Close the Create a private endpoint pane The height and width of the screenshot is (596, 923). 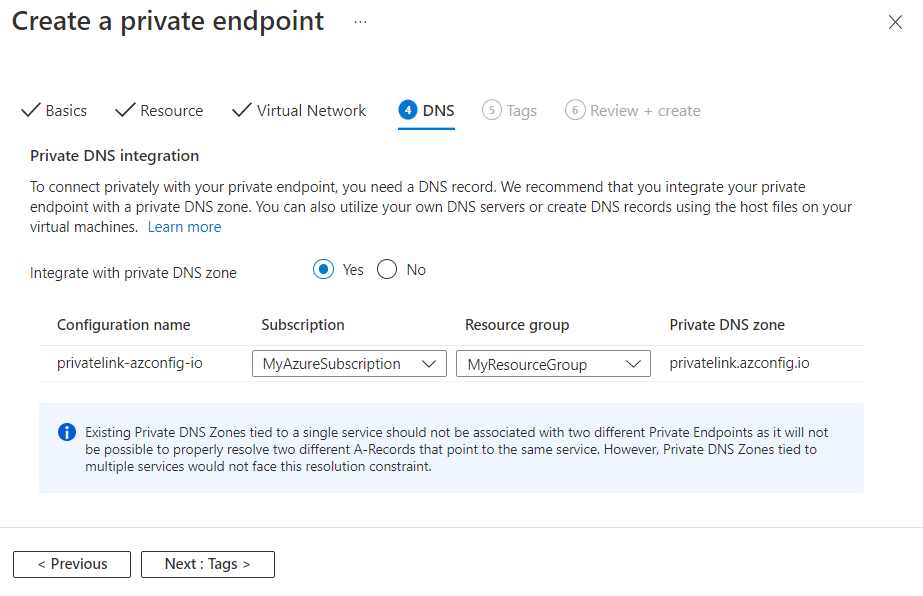coord(895,21)
